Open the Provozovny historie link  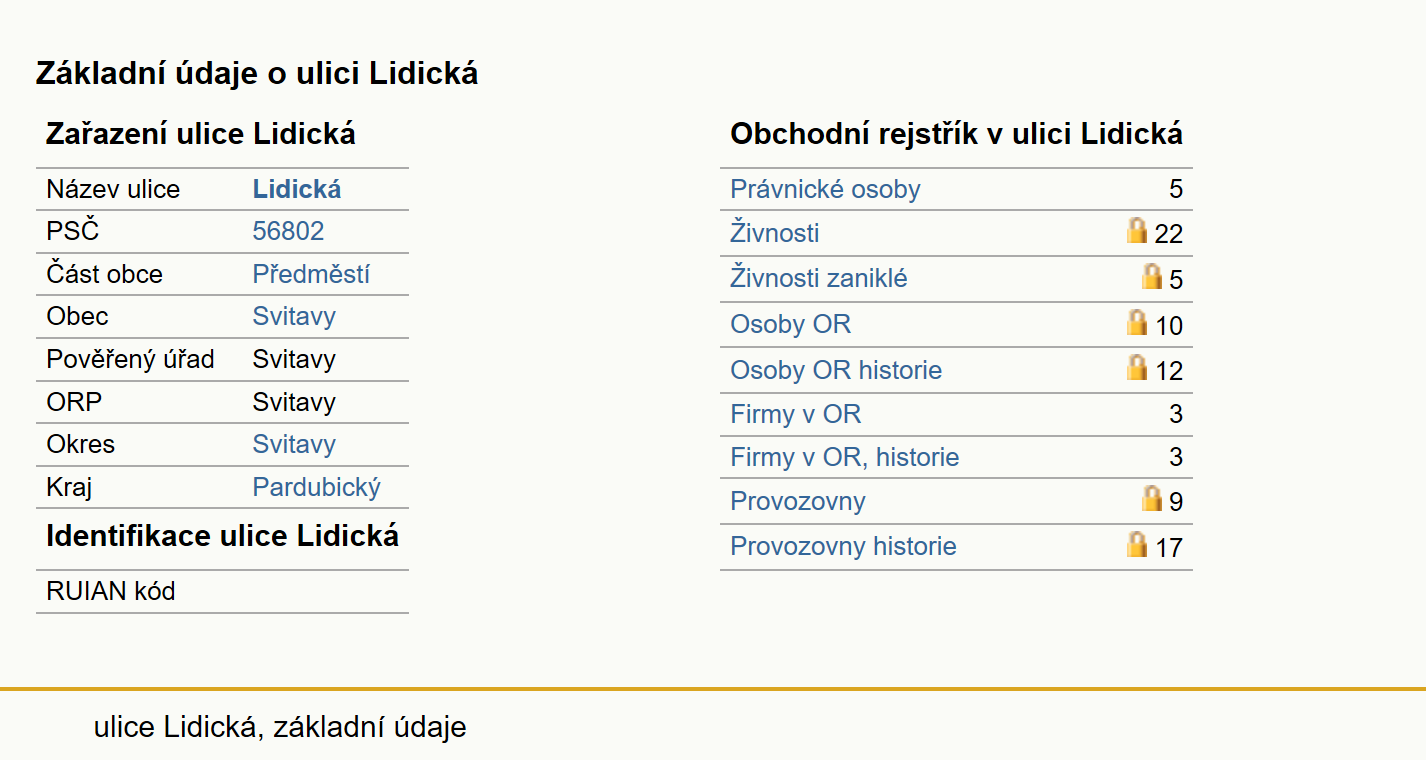click(x=843, y=546)
